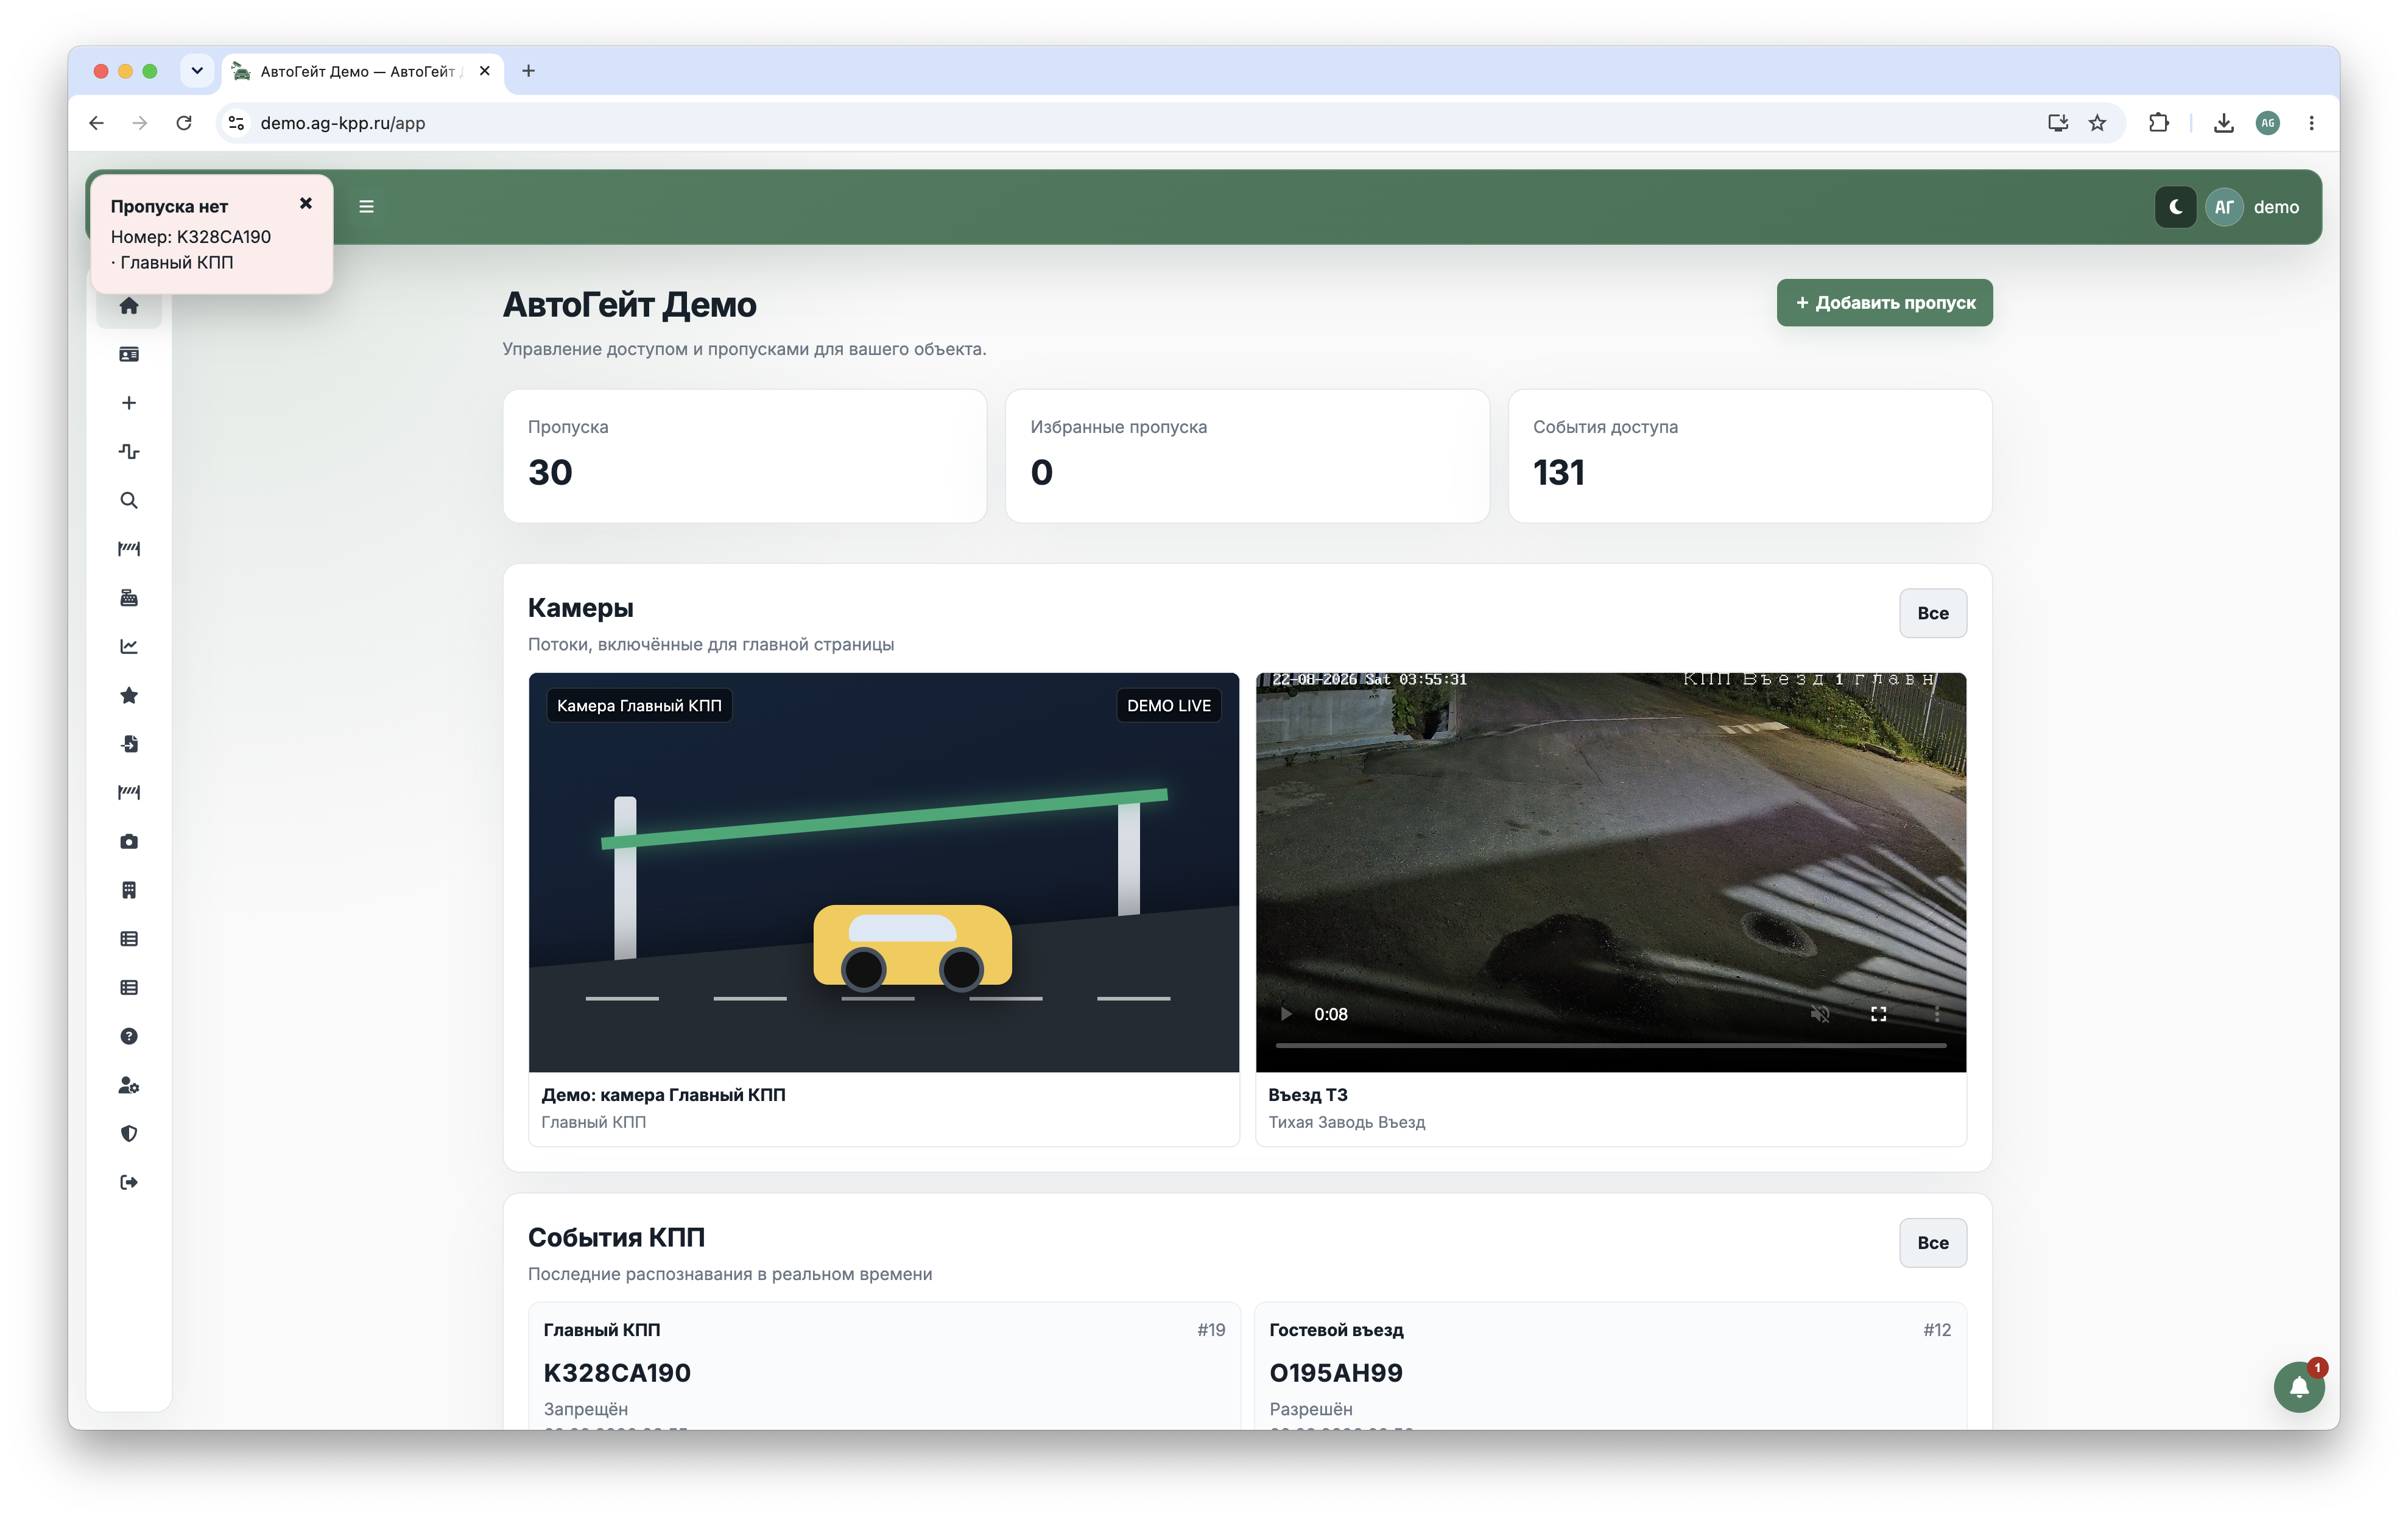Open the demo Главный КПП camera preview

(884, 872)
